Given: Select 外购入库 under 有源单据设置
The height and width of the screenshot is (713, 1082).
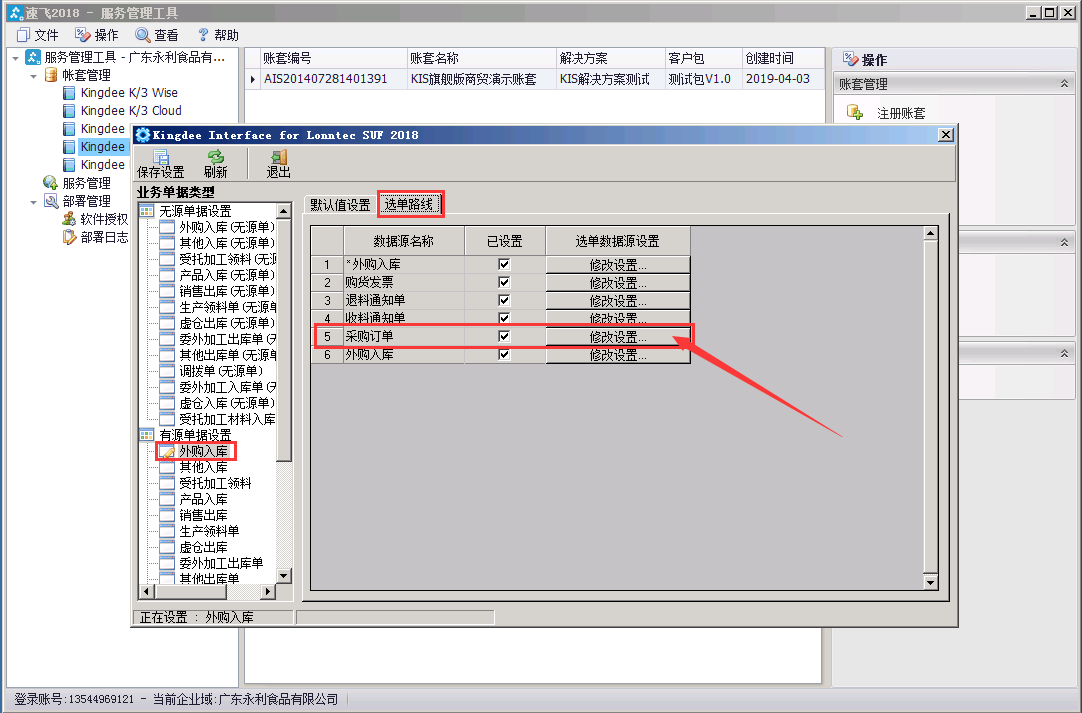Looking at the screenshot, I should pos(203,451).
